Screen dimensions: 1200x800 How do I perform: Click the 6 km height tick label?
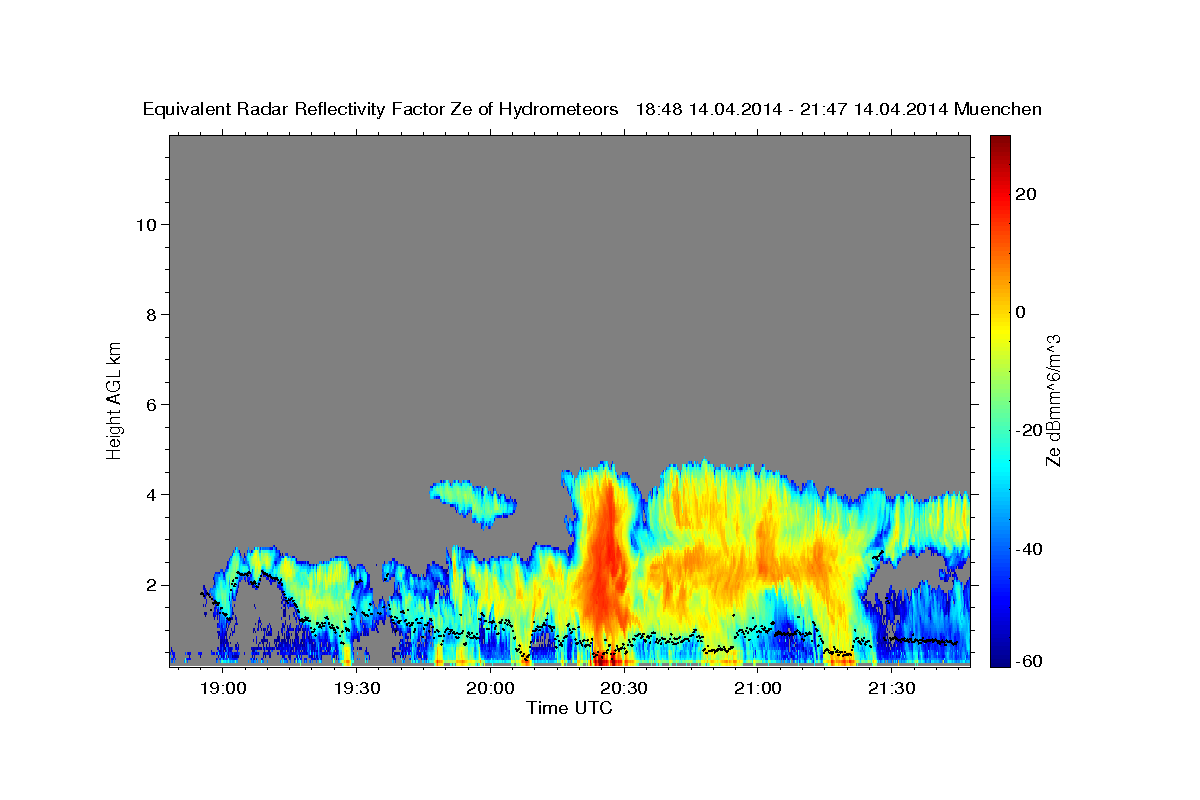point(151,404)
